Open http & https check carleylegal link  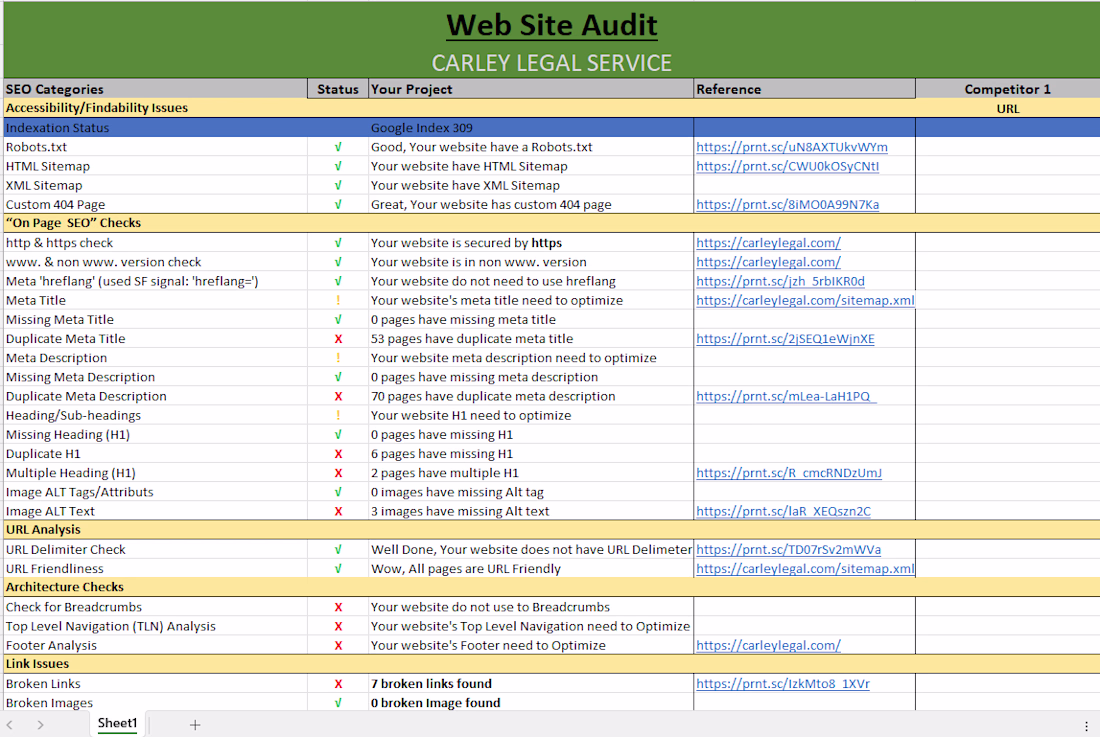768,243
